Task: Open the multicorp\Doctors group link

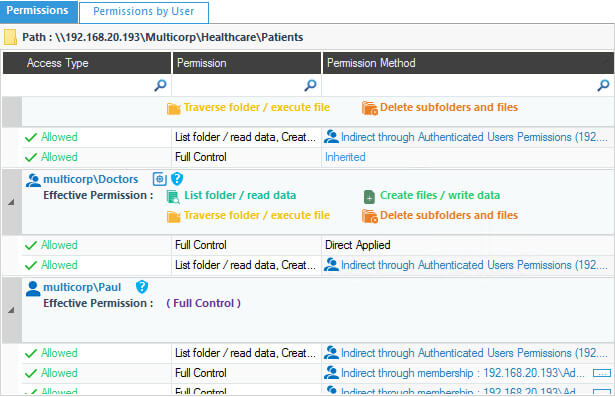Action: pyautogui.click(x=91, y=179)
